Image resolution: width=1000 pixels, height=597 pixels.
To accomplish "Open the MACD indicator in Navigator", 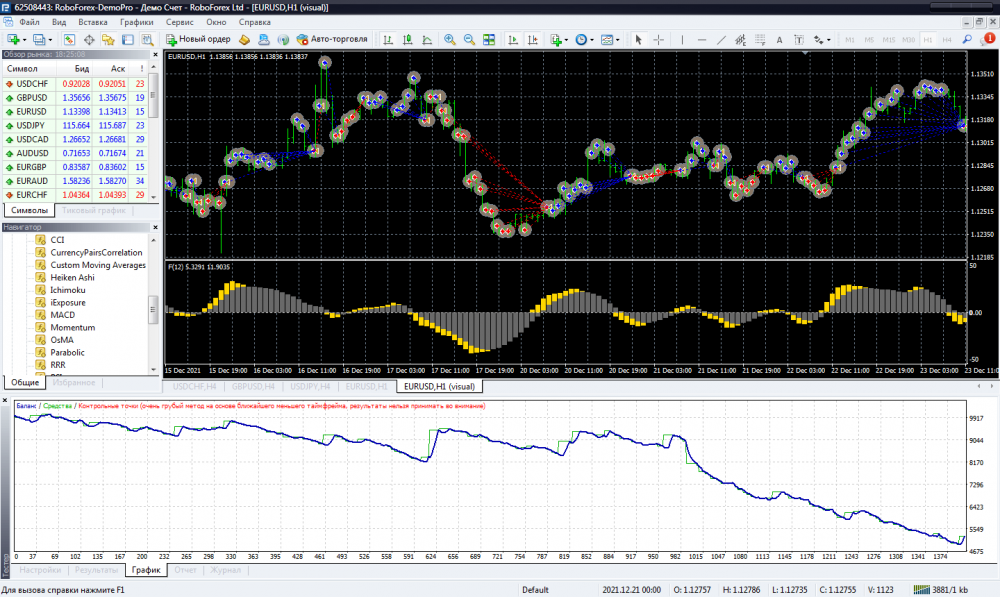I will pos(62,315).
